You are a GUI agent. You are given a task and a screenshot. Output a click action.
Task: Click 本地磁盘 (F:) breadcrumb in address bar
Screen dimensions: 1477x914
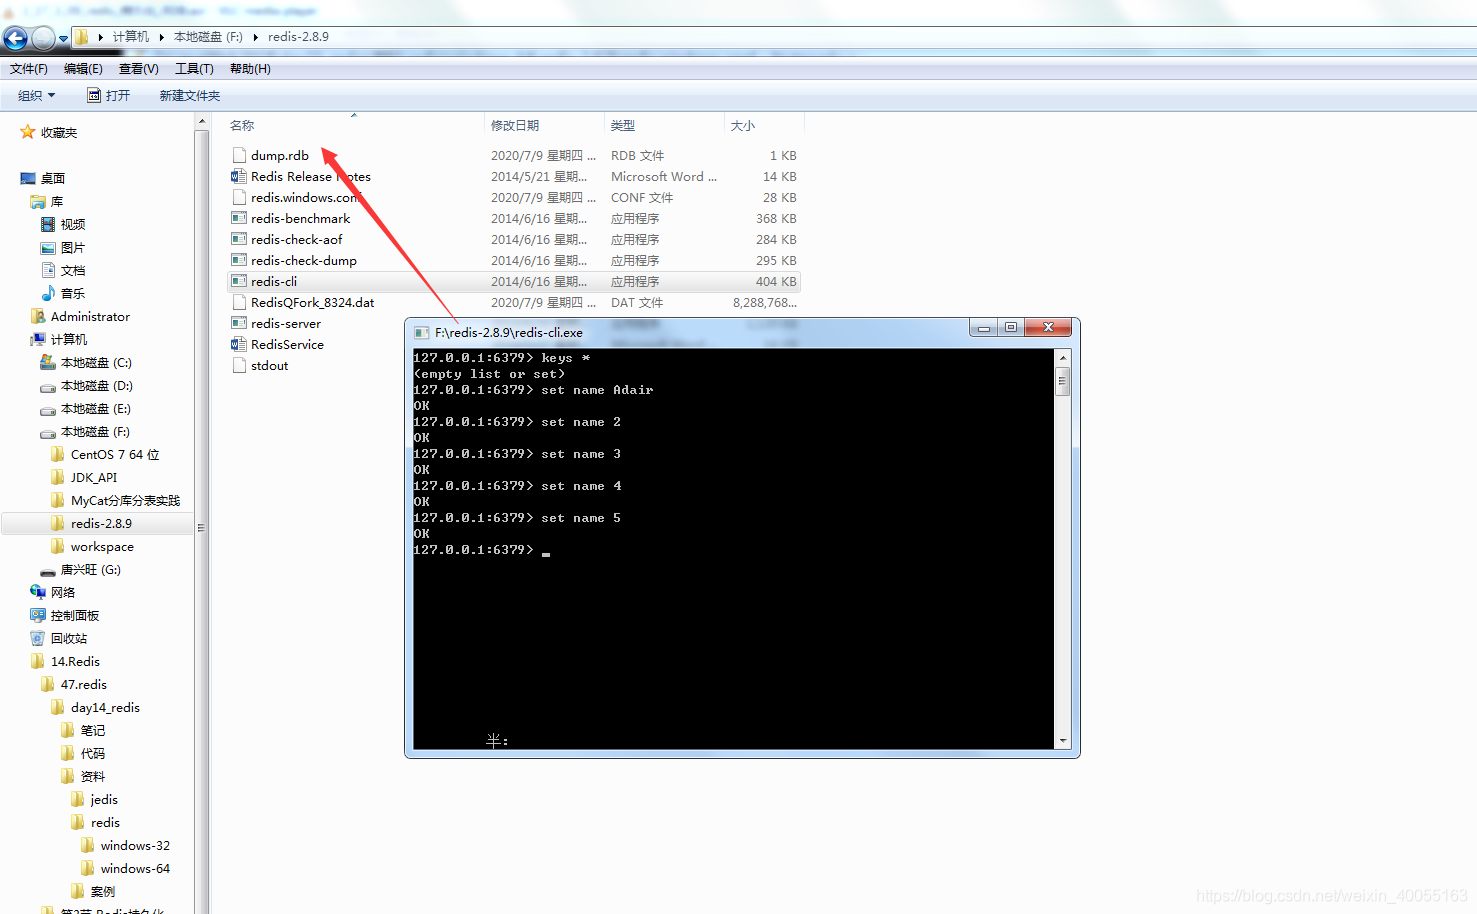pyautogui.click(x=208, y=37)
